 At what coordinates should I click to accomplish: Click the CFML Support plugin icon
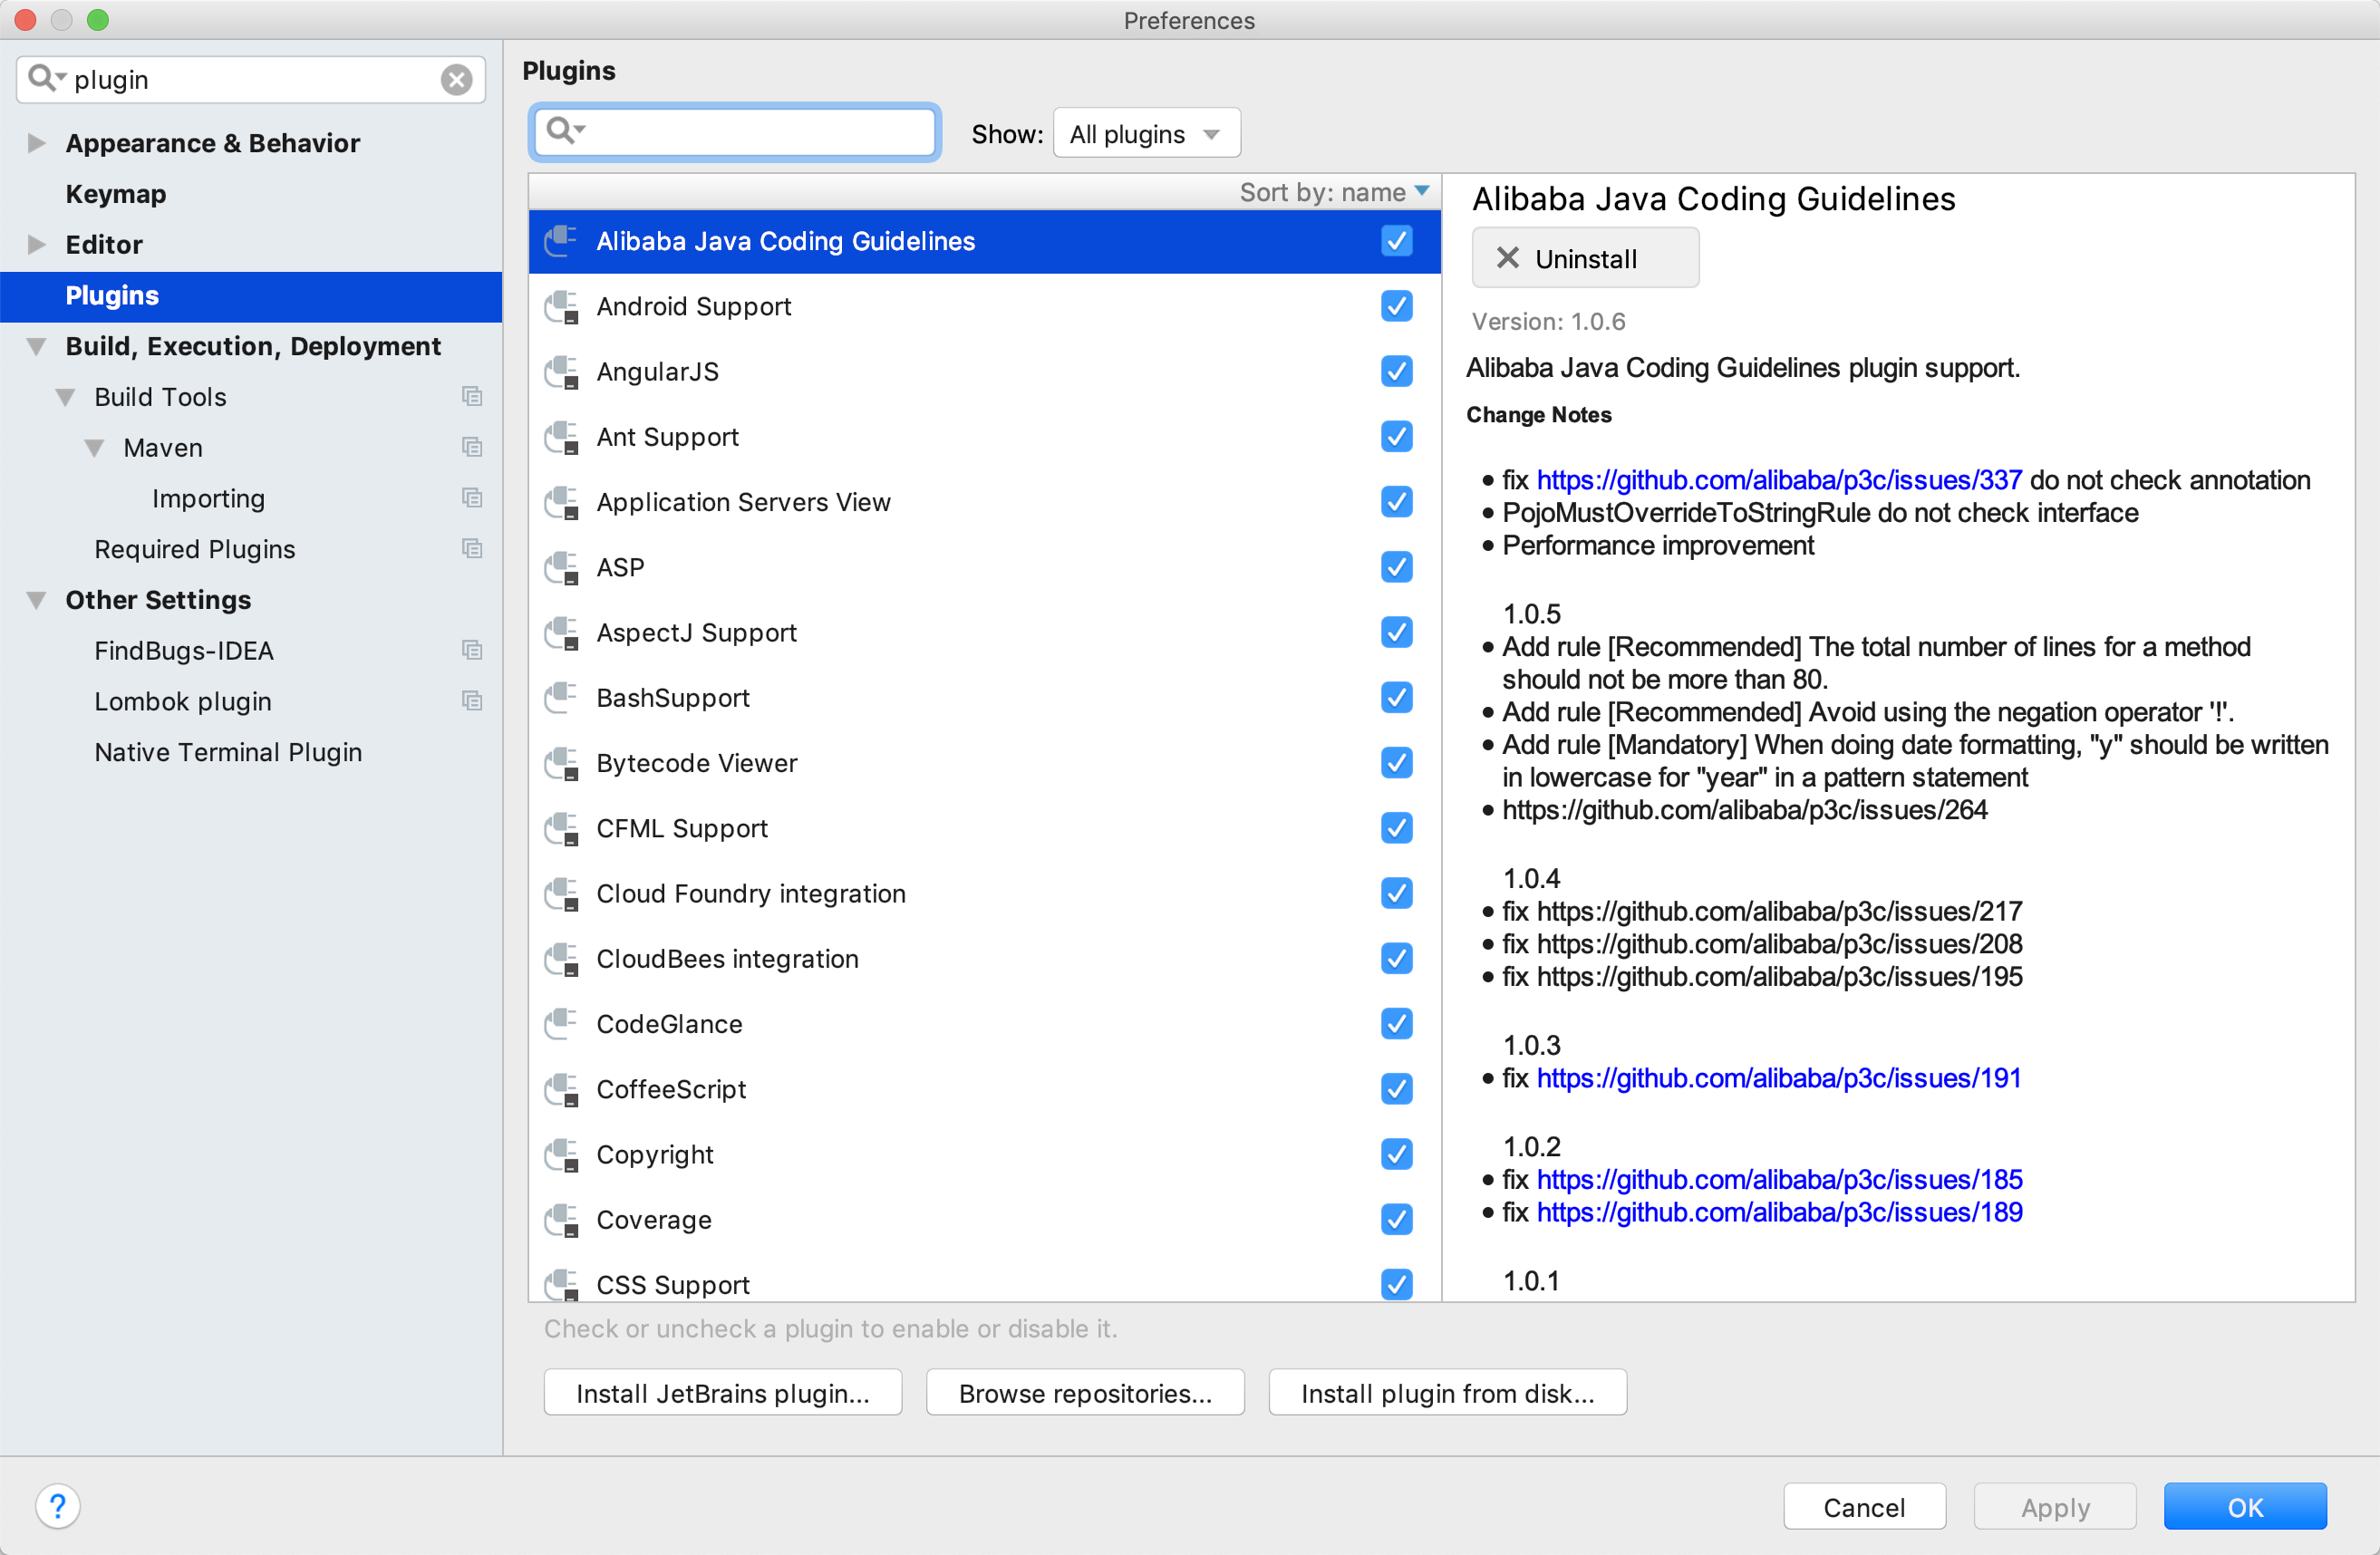(x=561, y=828)
